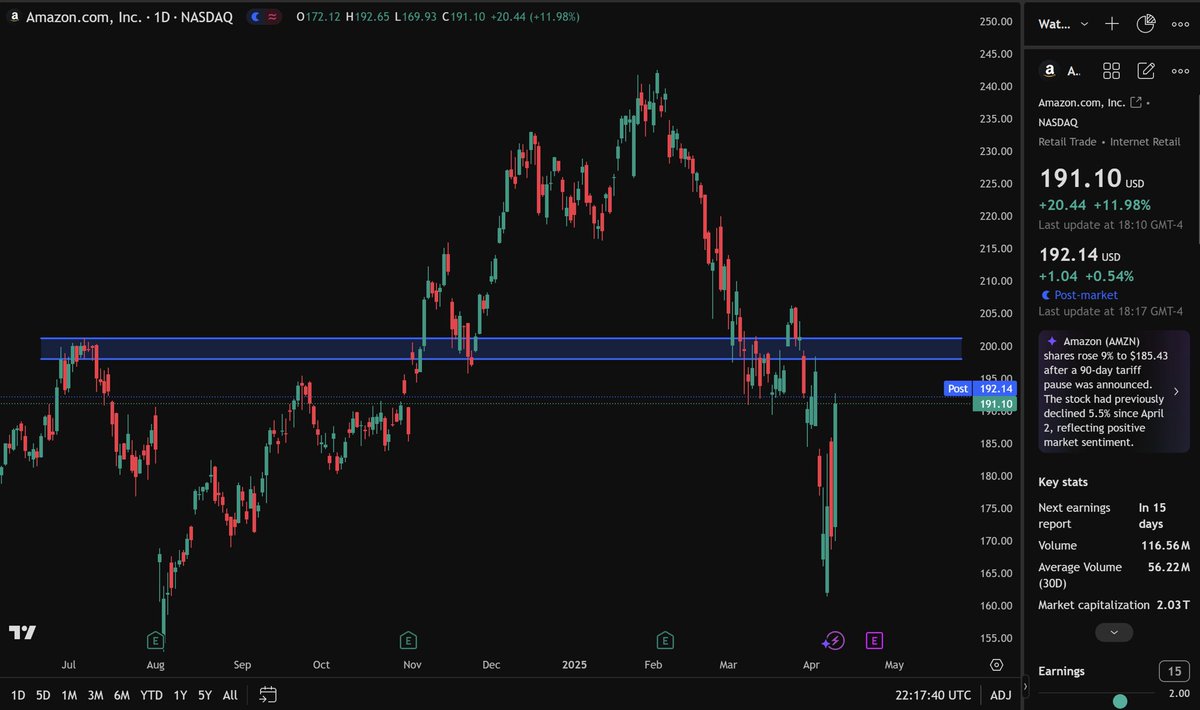Select the 6M time range

coord(122,694)
